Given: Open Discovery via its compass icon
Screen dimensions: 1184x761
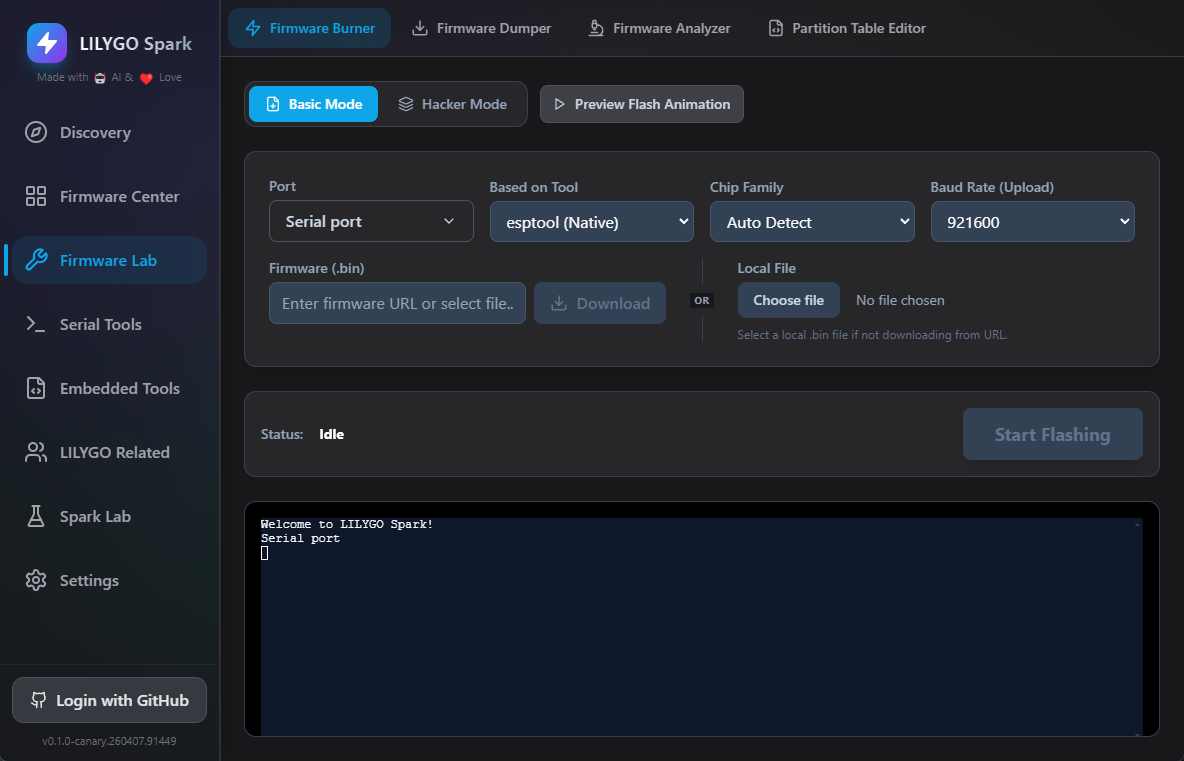Looking at the screenshot, I should (36, 133).
